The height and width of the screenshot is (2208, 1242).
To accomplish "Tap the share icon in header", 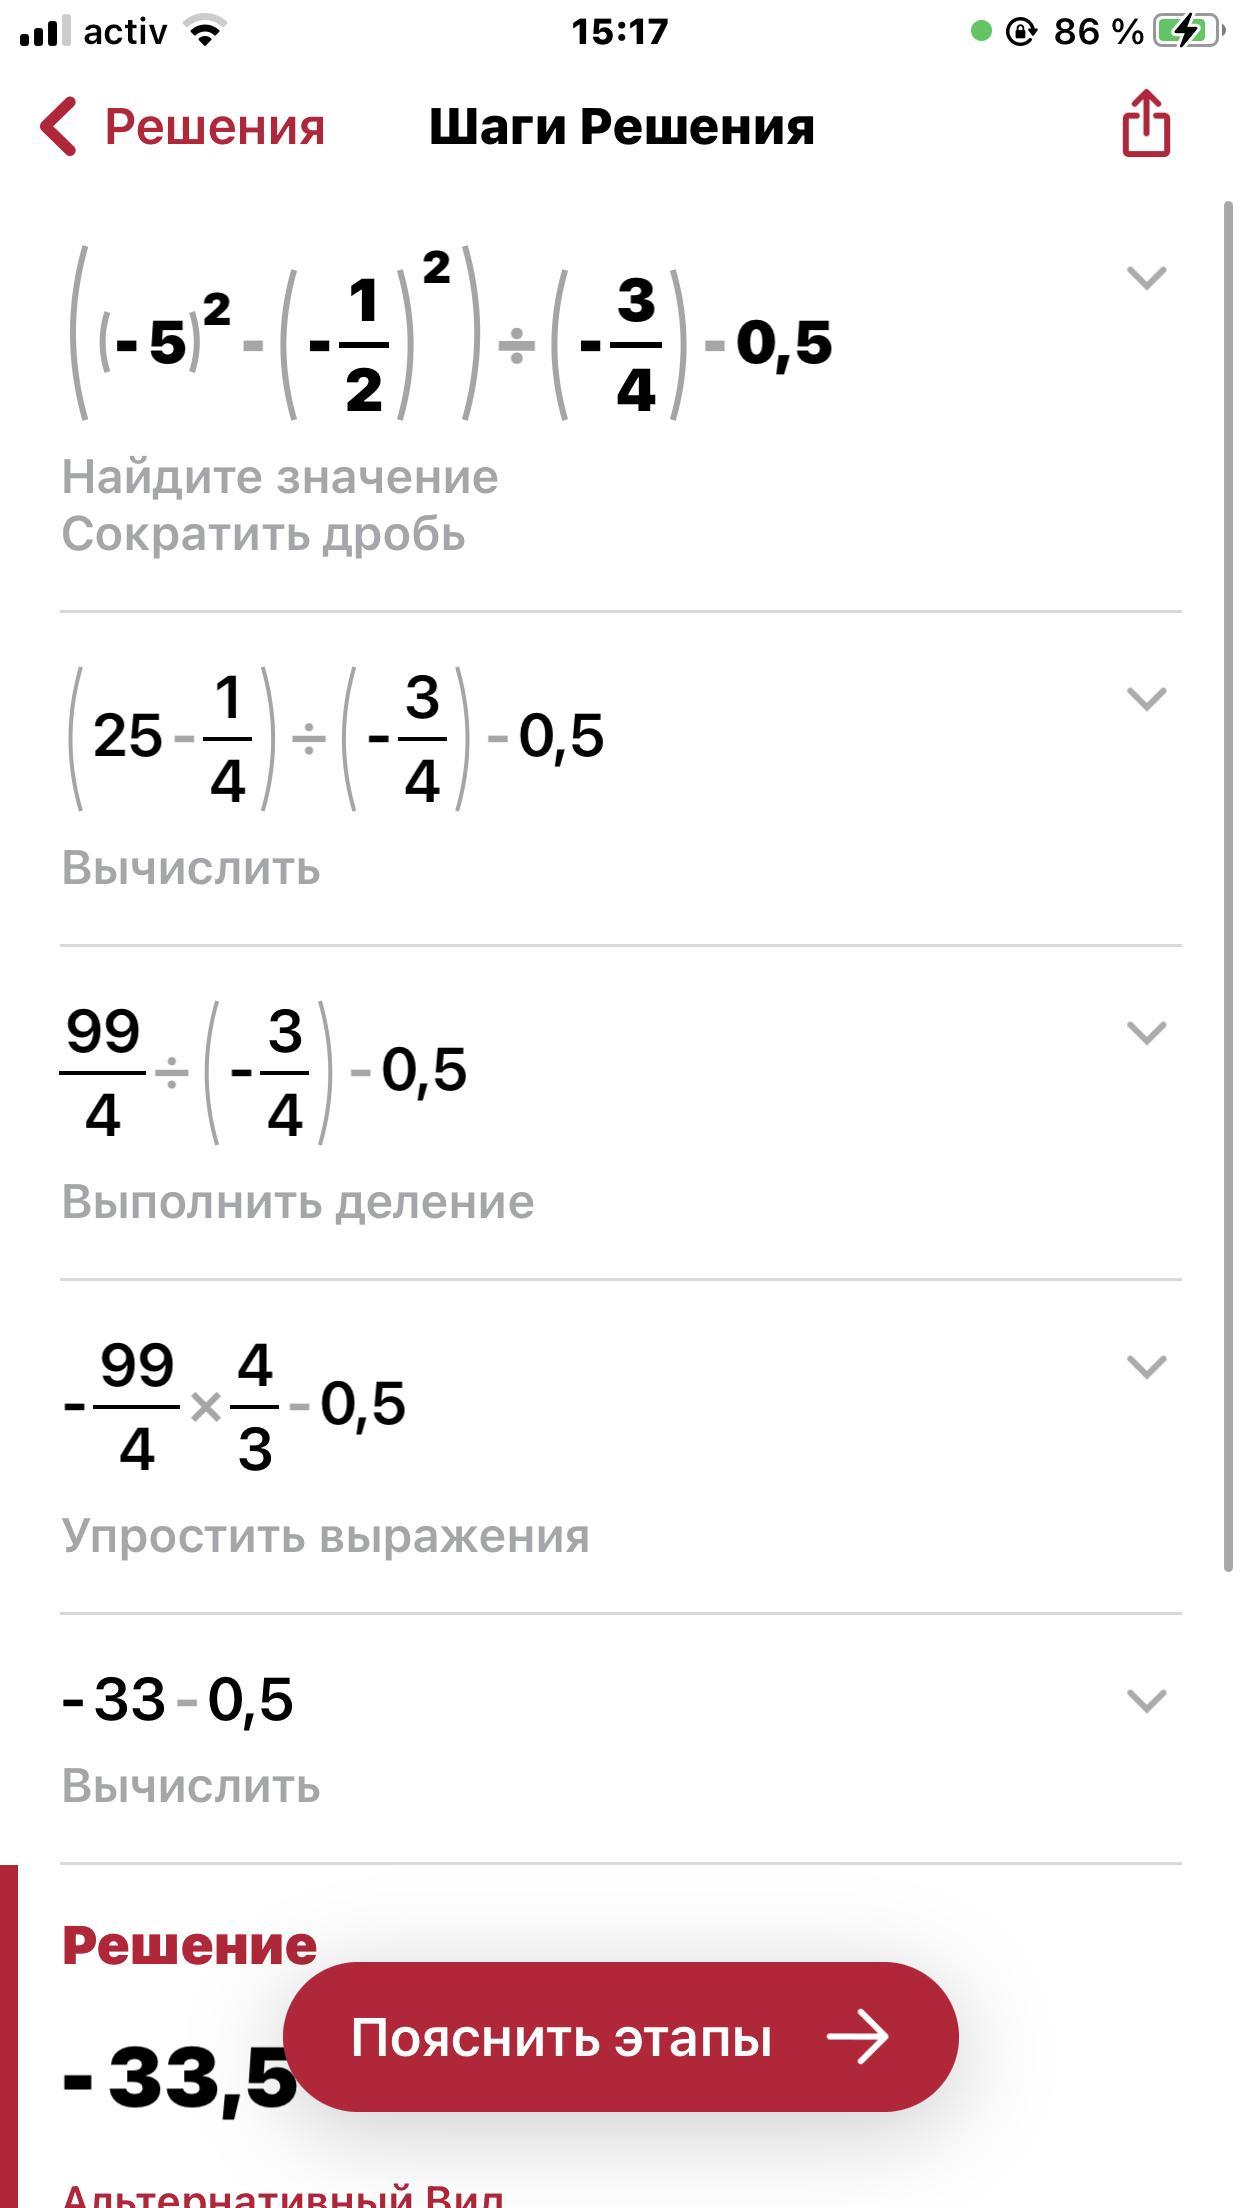I will tap(1146, 125).
